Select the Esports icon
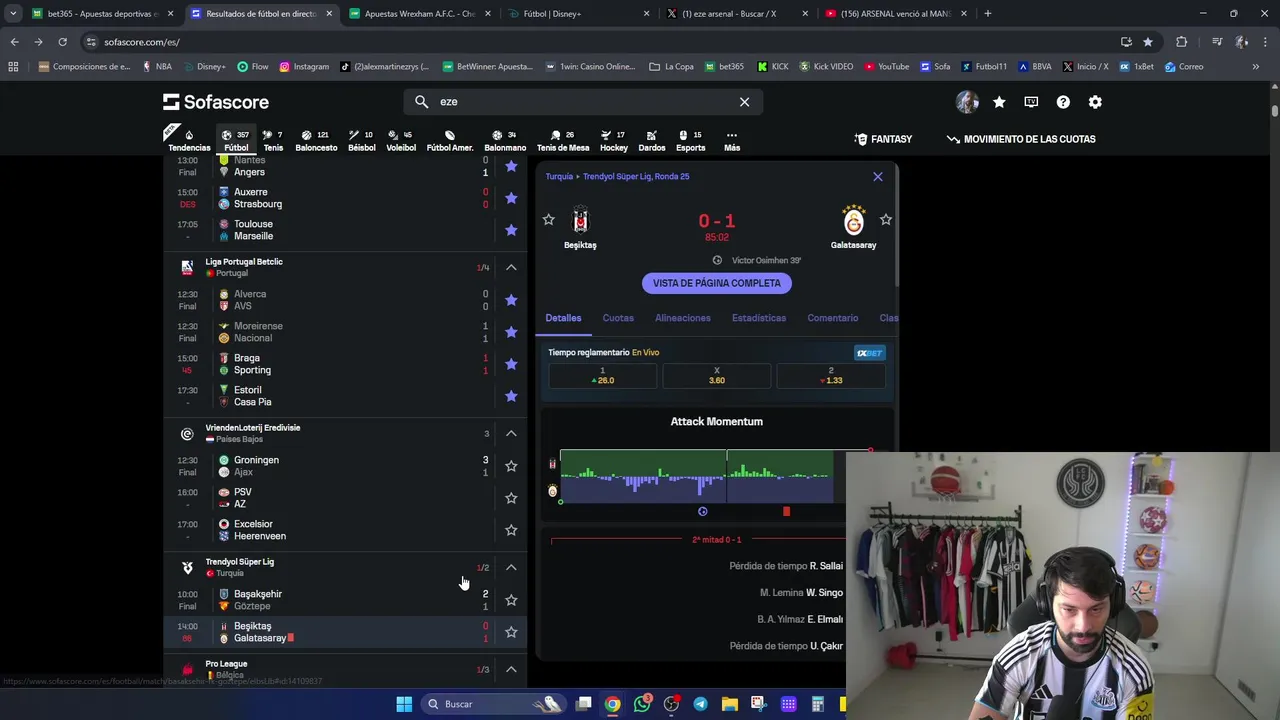The width and height of the screenshot is (1280, 720). click(690, 140)
